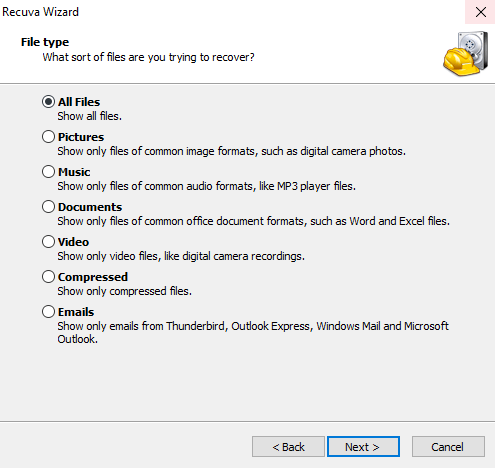The width and height of the screenshot is (495, 468).
Task: Cancel the Recuva Wizard
Action: click(x=448, y=447)
